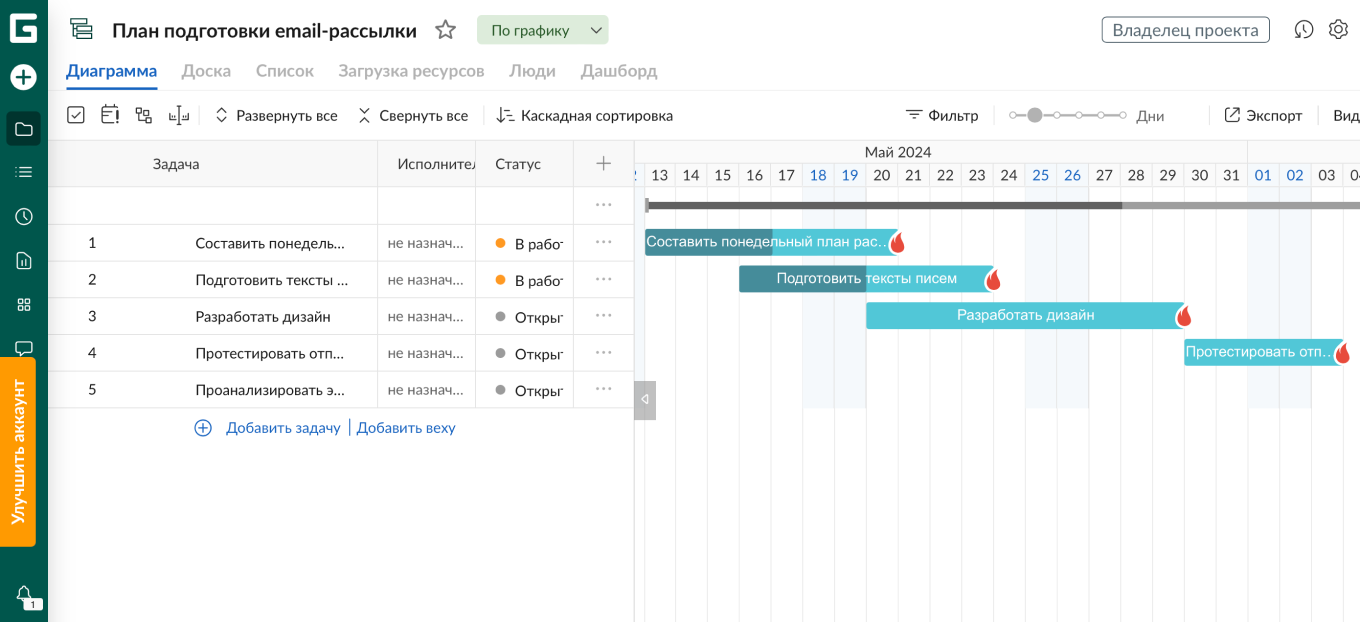Open the reports icon in left sidebar

click(24, 261)
